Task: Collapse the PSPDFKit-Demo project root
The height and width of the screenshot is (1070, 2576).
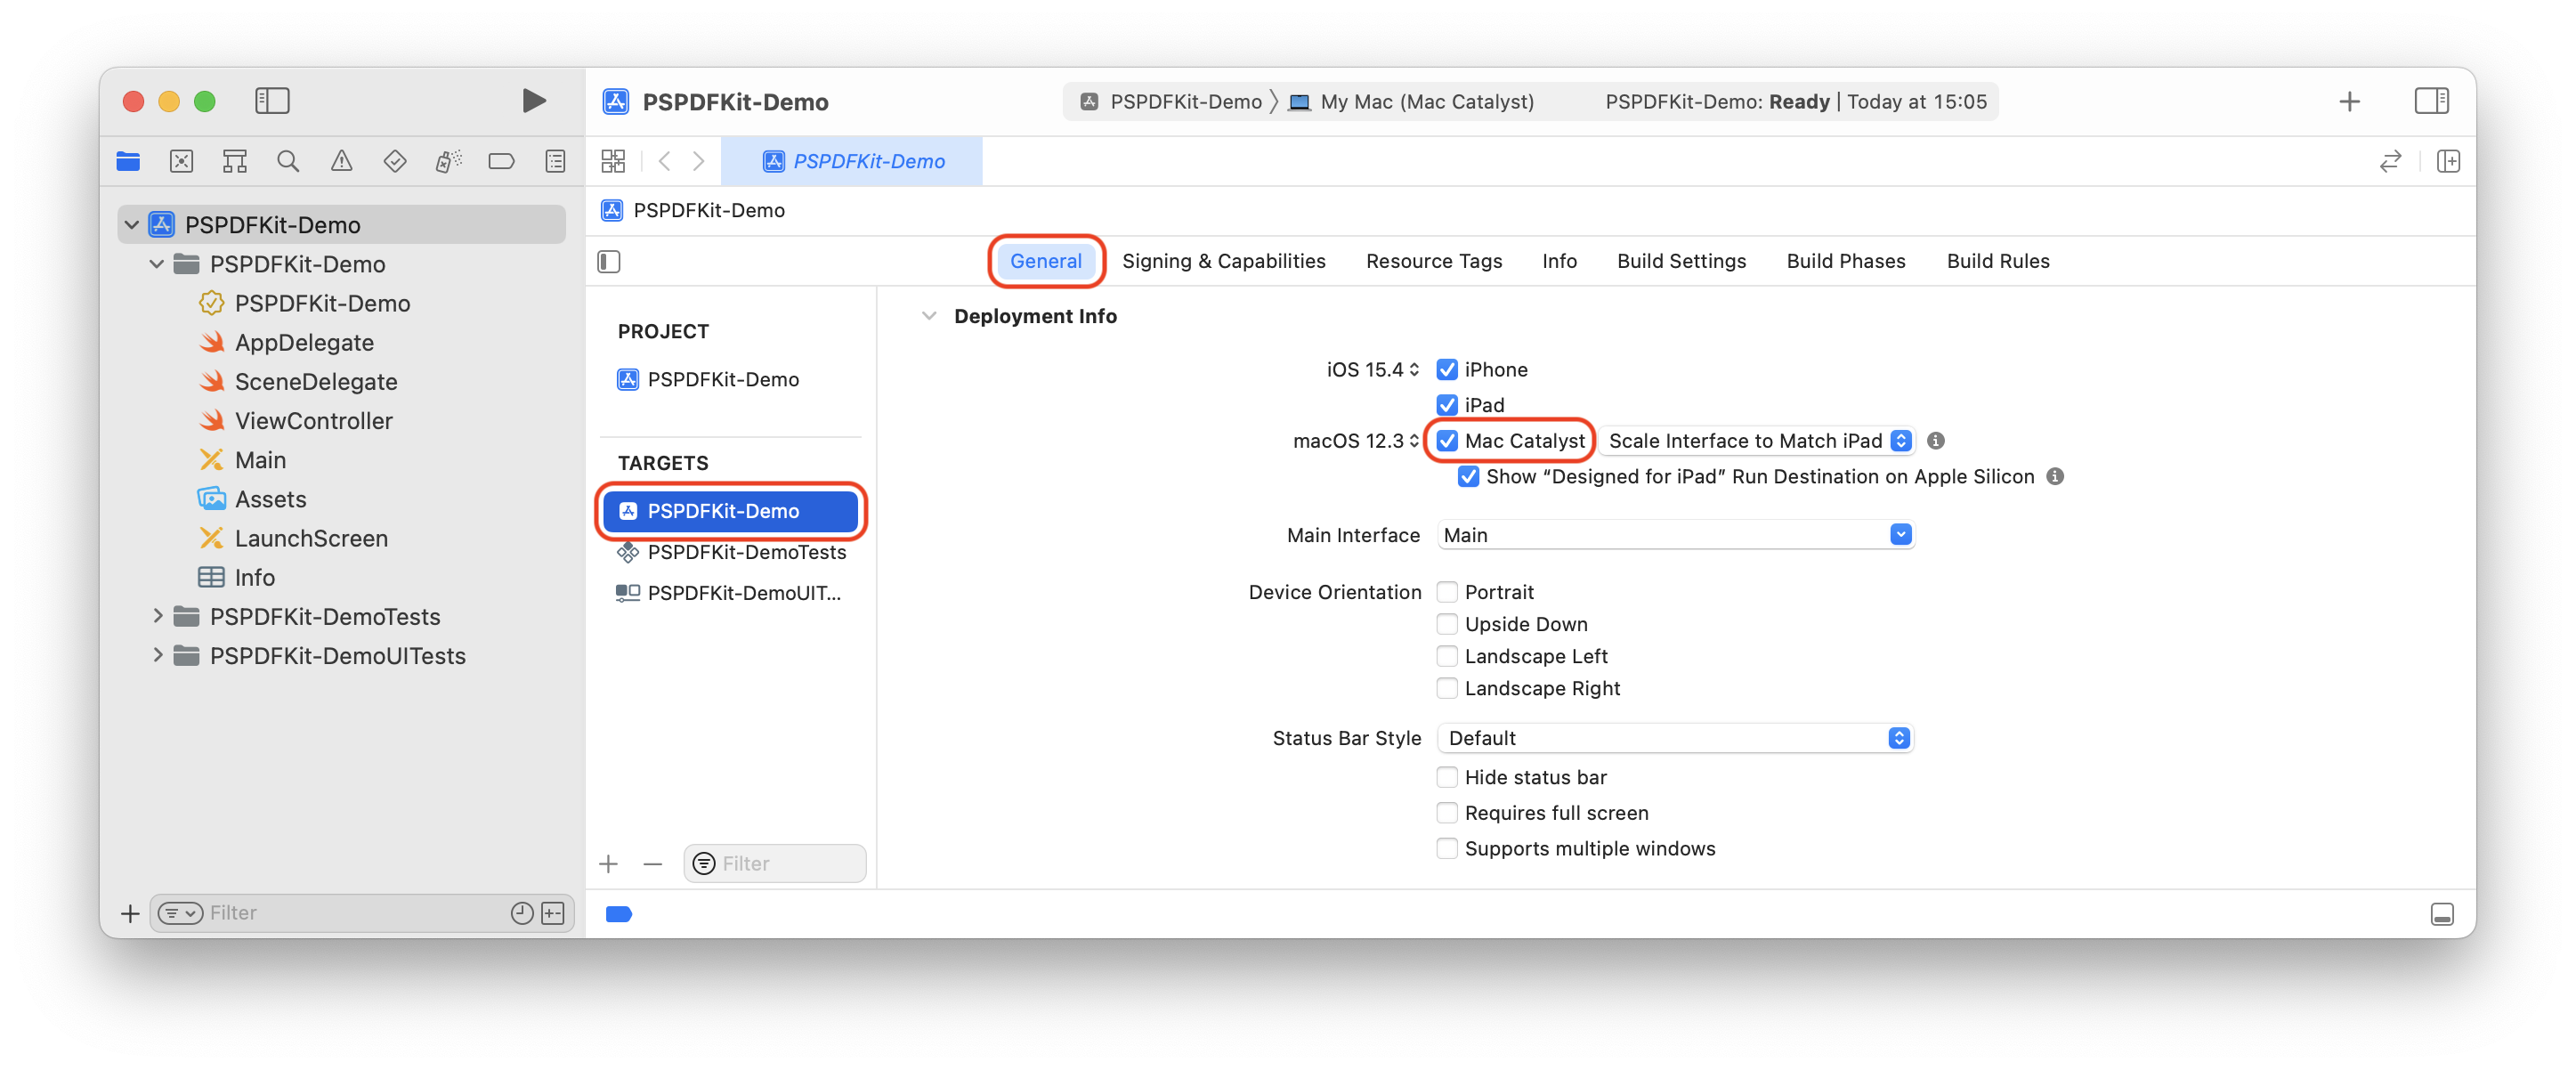Action: 131,224
